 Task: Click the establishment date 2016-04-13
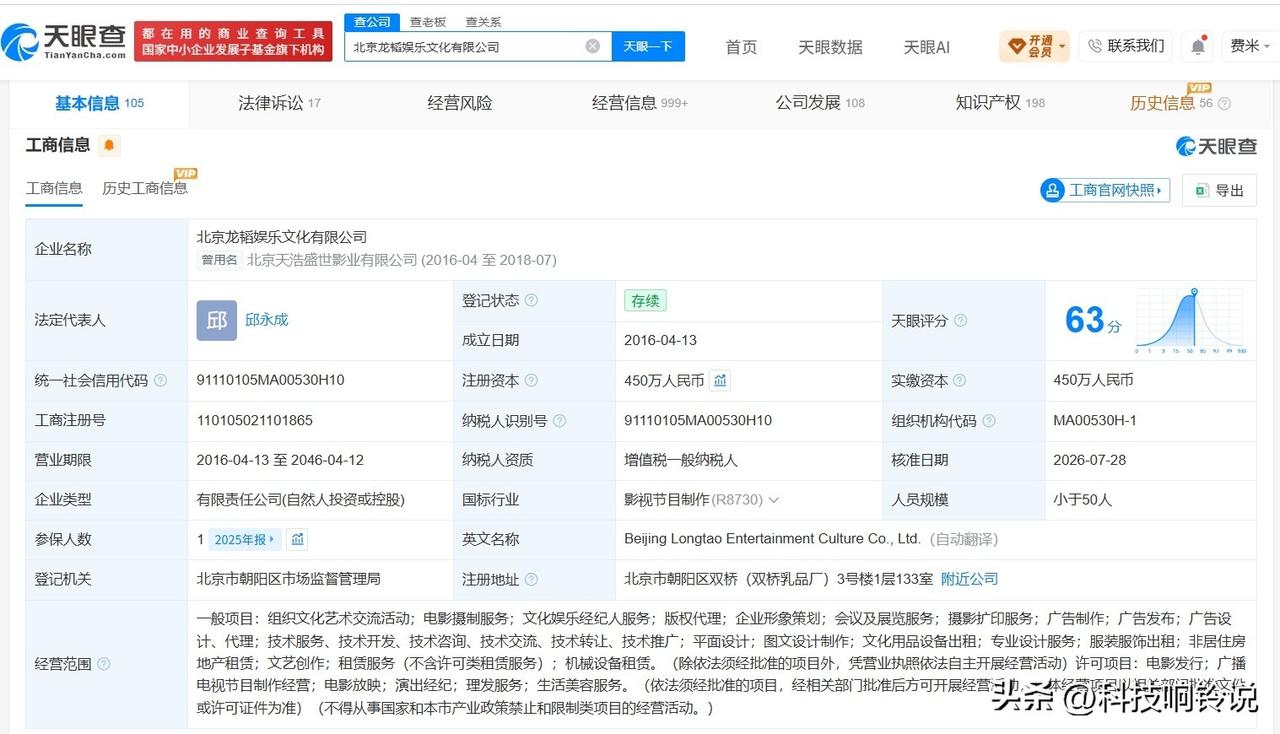pyautogui.click(x=660, y=340)
